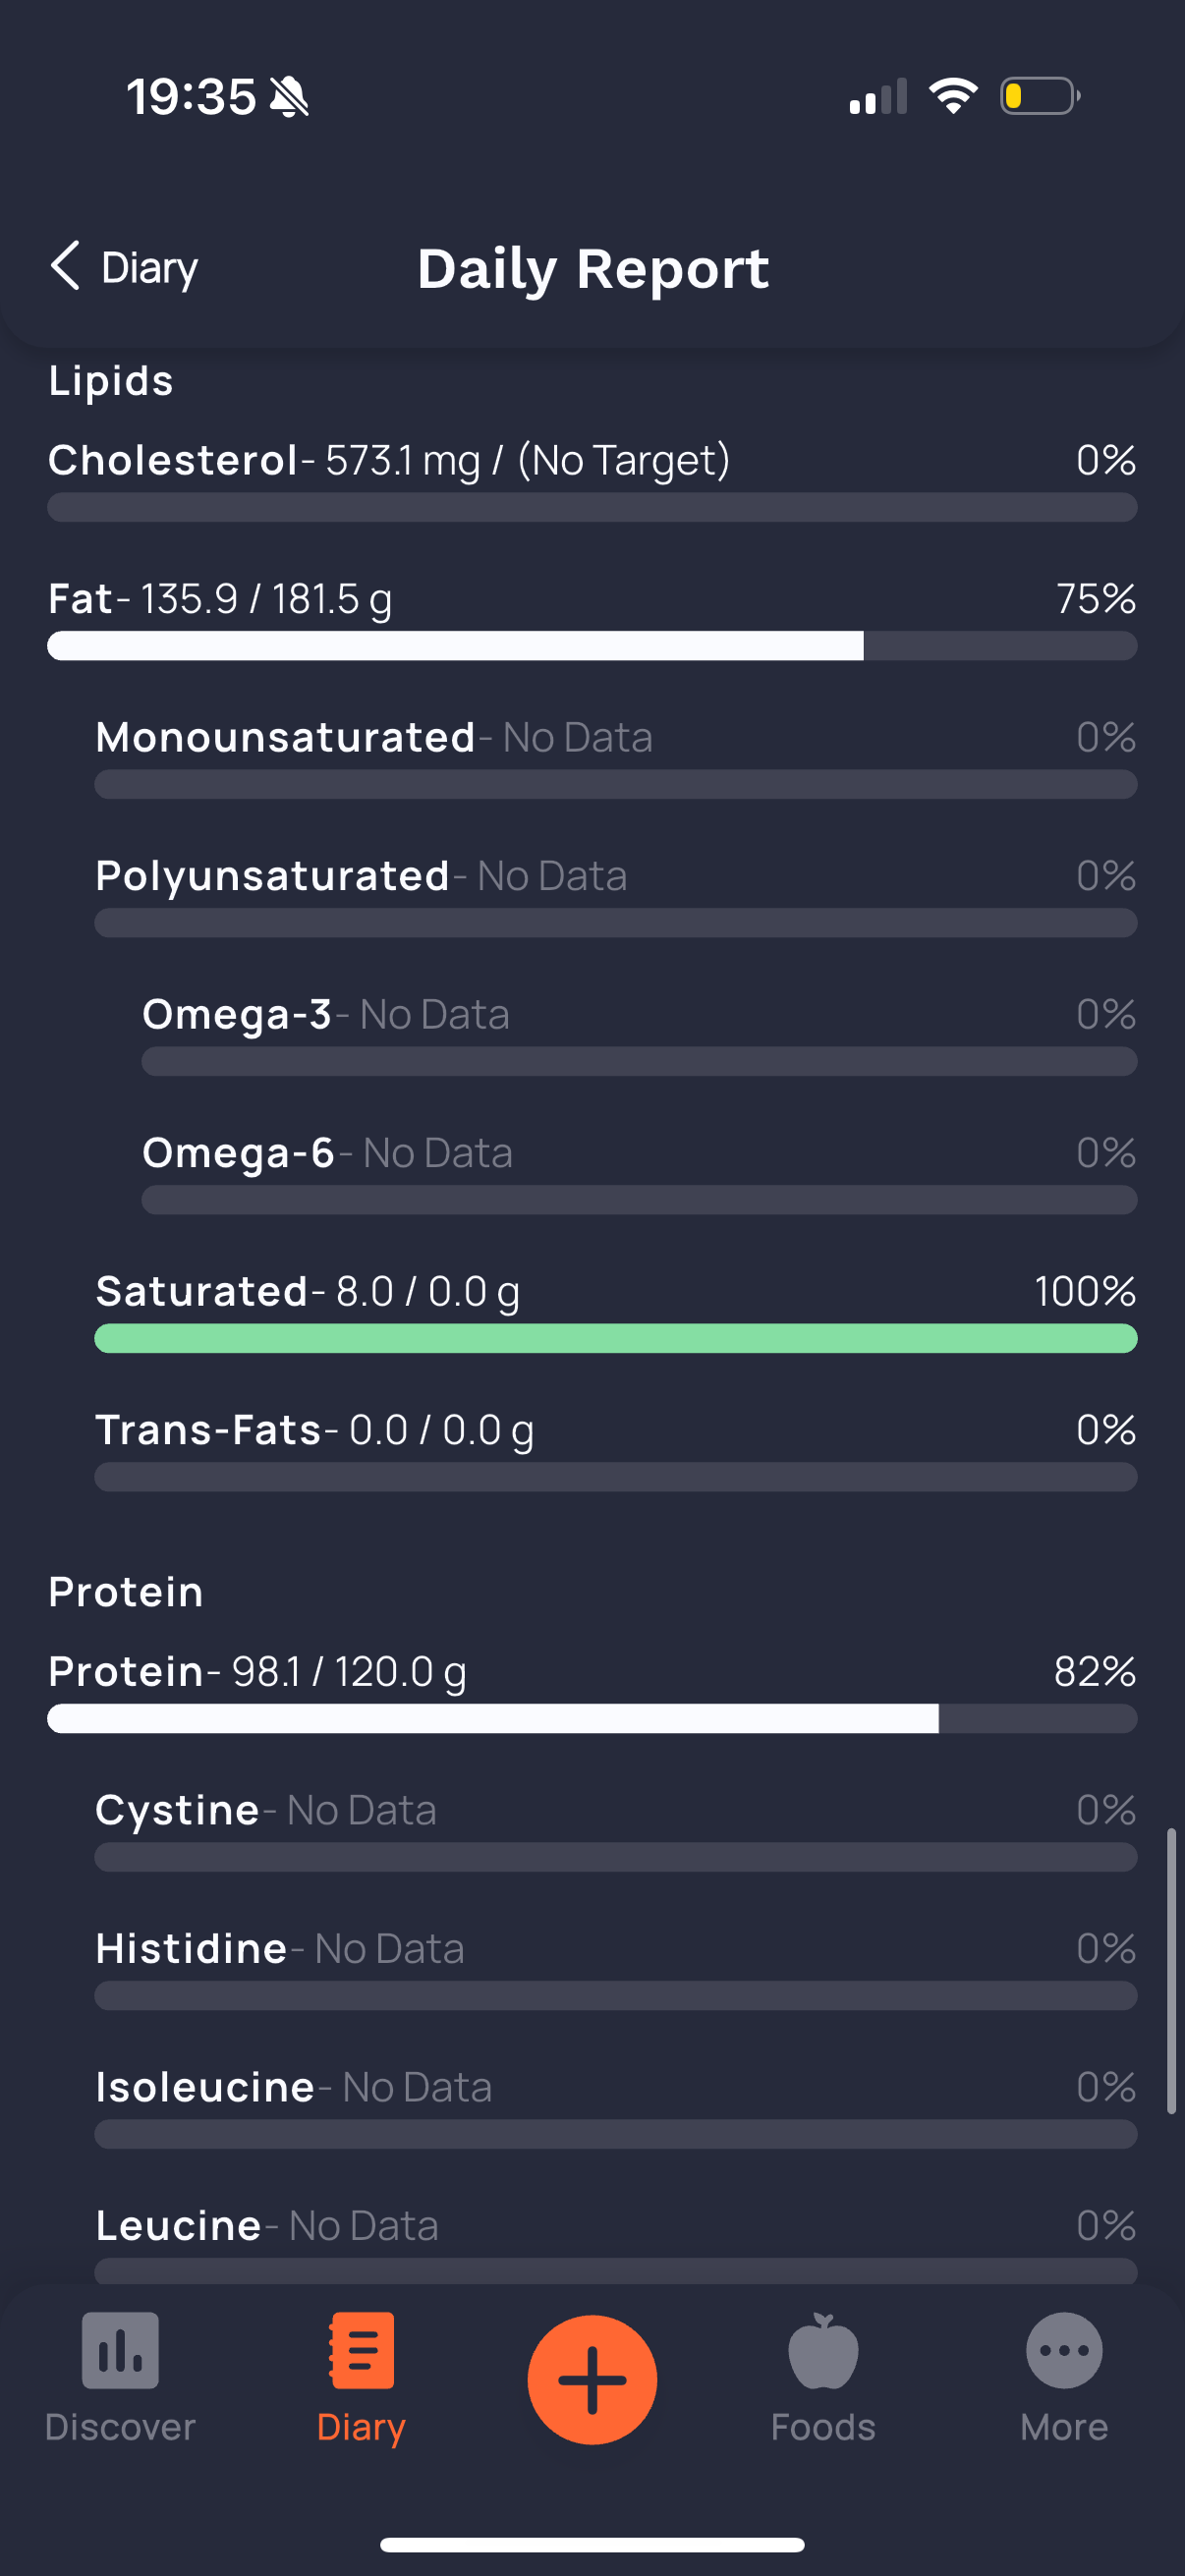Open the More ellipsis icon
The width and height of the screenshot is (1185, 2576).
[x=1064, y=2350]
